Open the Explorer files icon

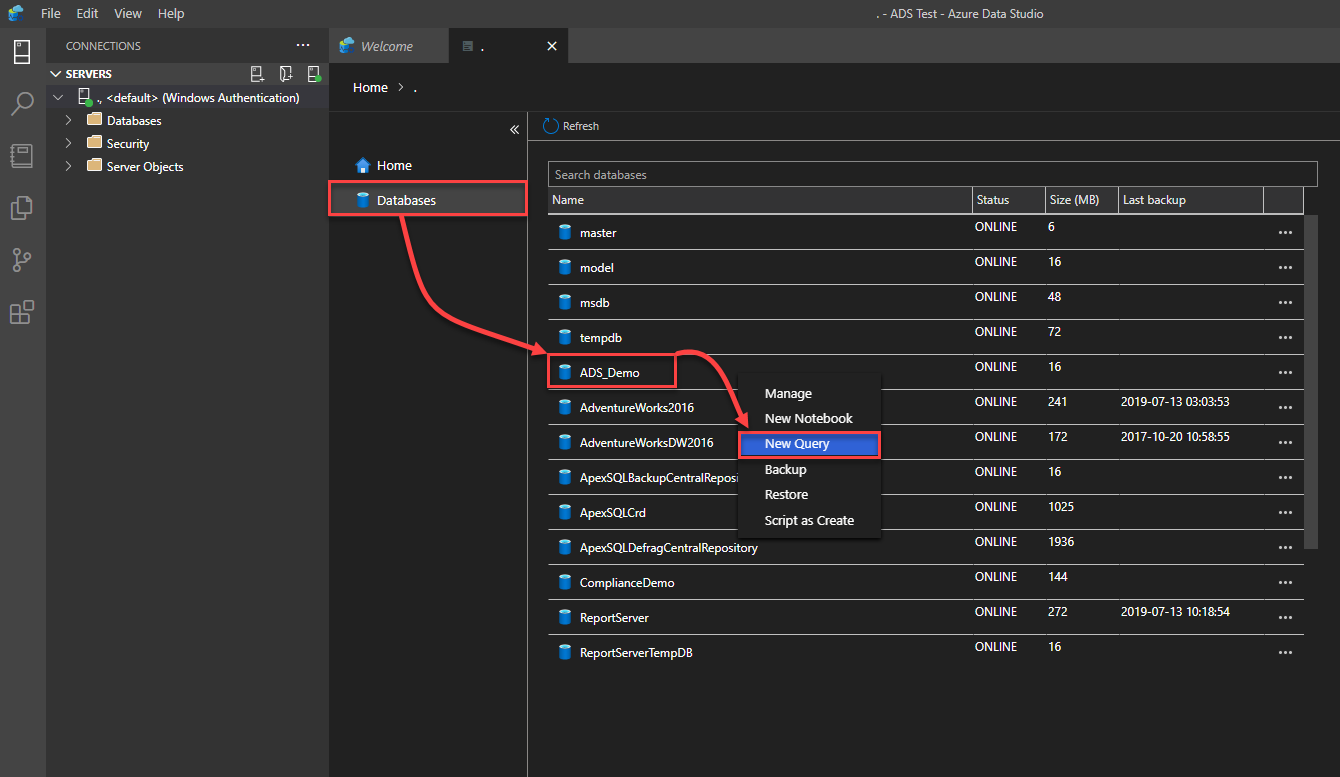point(22,208)
